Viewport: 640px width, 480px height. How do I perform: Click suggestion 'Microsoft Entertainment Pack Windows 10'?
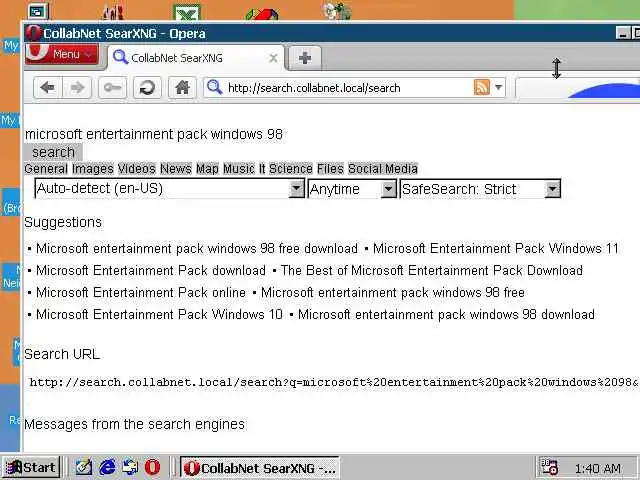pos(159,314)
